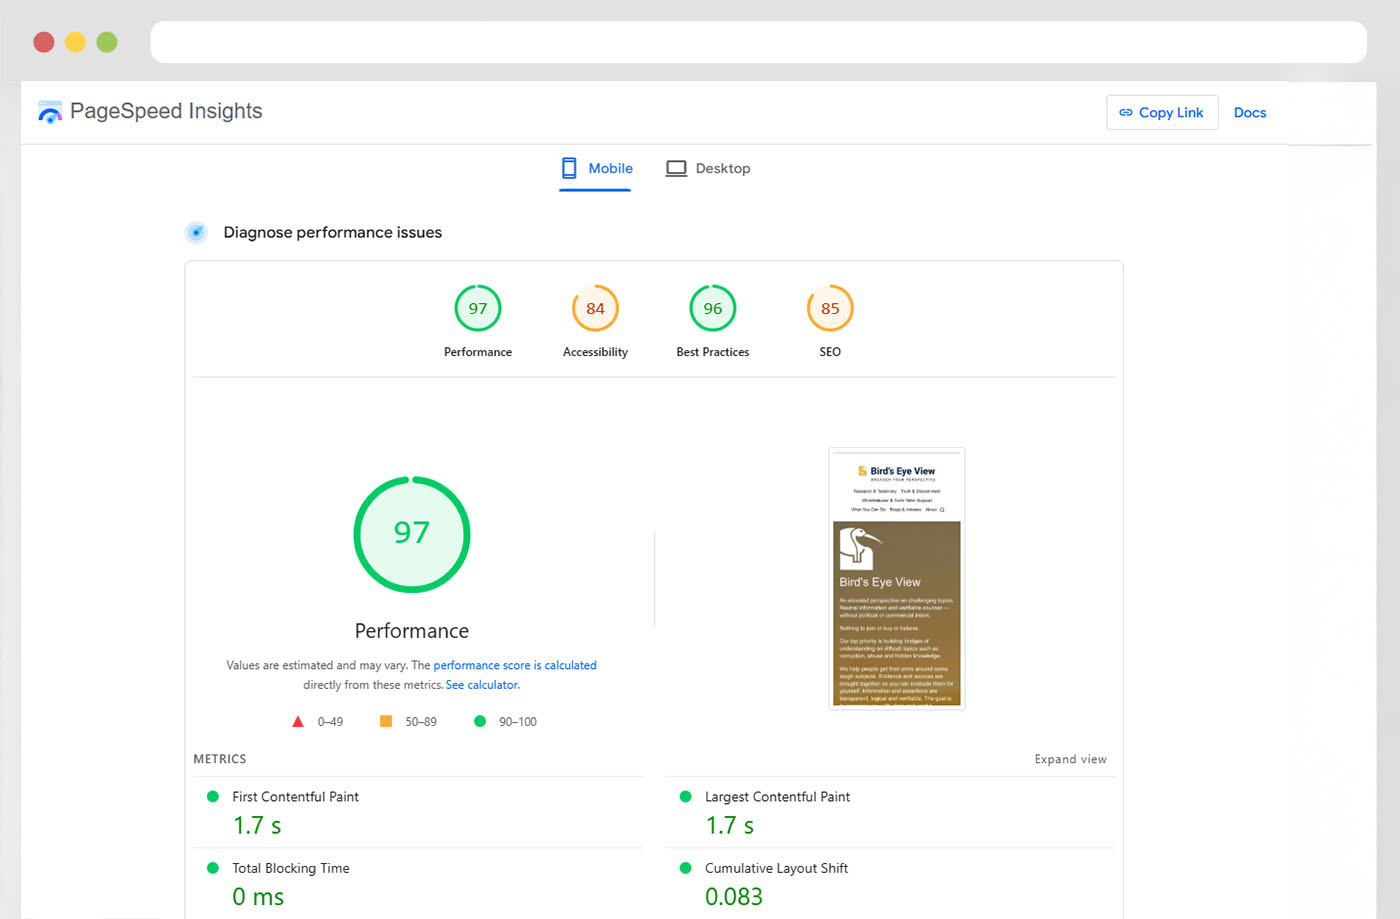Click Expand view for metrics
This screenshot has height=919, width=1400.
point(1070,759)
